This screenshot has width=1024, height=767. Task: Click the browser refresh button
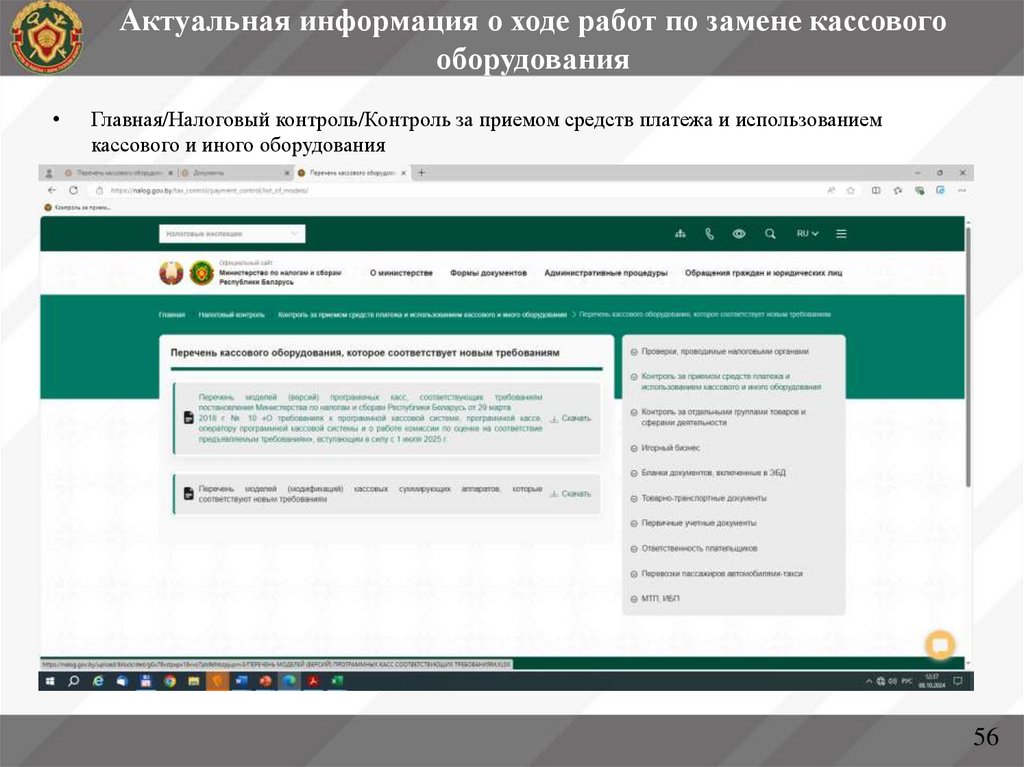[x=74, y=189]
